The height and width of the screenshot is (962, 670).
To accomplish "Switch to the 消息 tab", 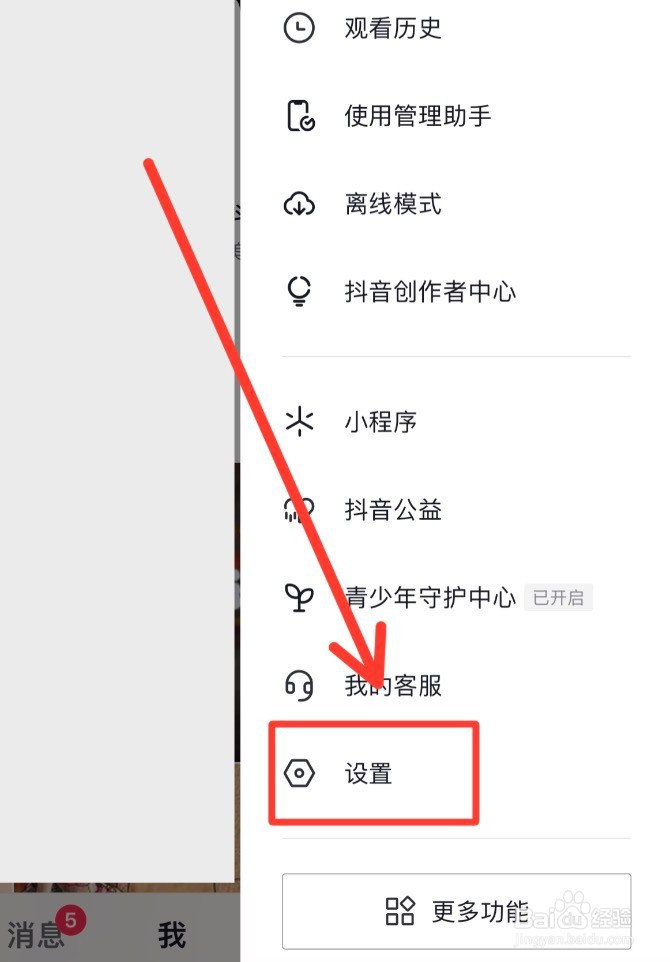I will pos(37,935).
